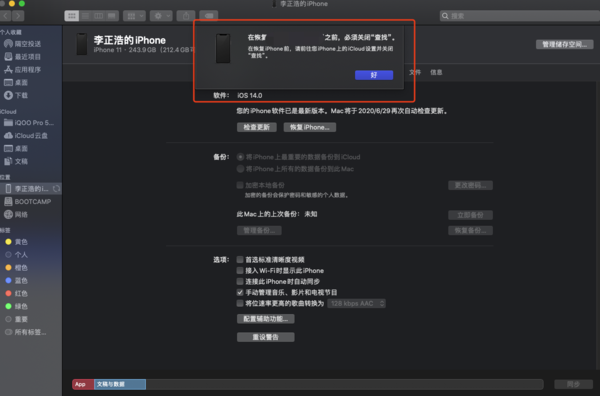Screen dimensions: 600x396
Task: Click the 更改密码 button
Action: [x=470, y=186]
